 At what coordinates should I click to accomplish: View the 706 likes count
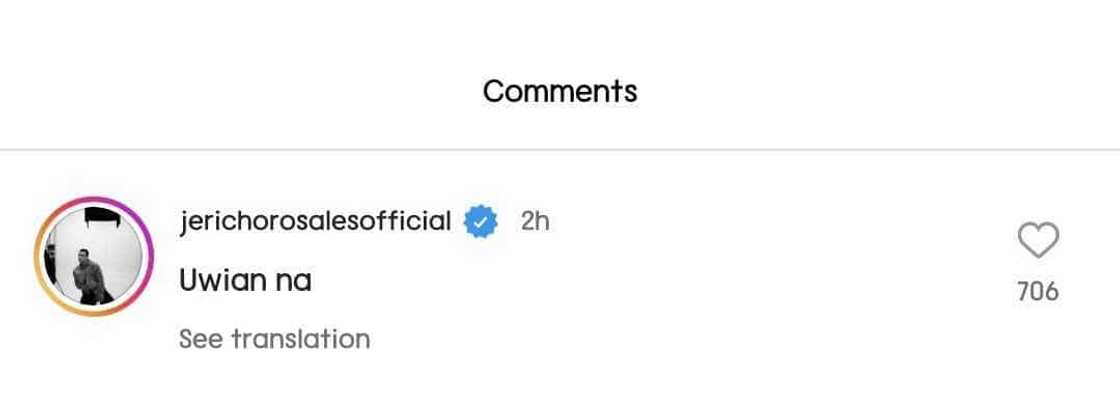coord(1037,292)
